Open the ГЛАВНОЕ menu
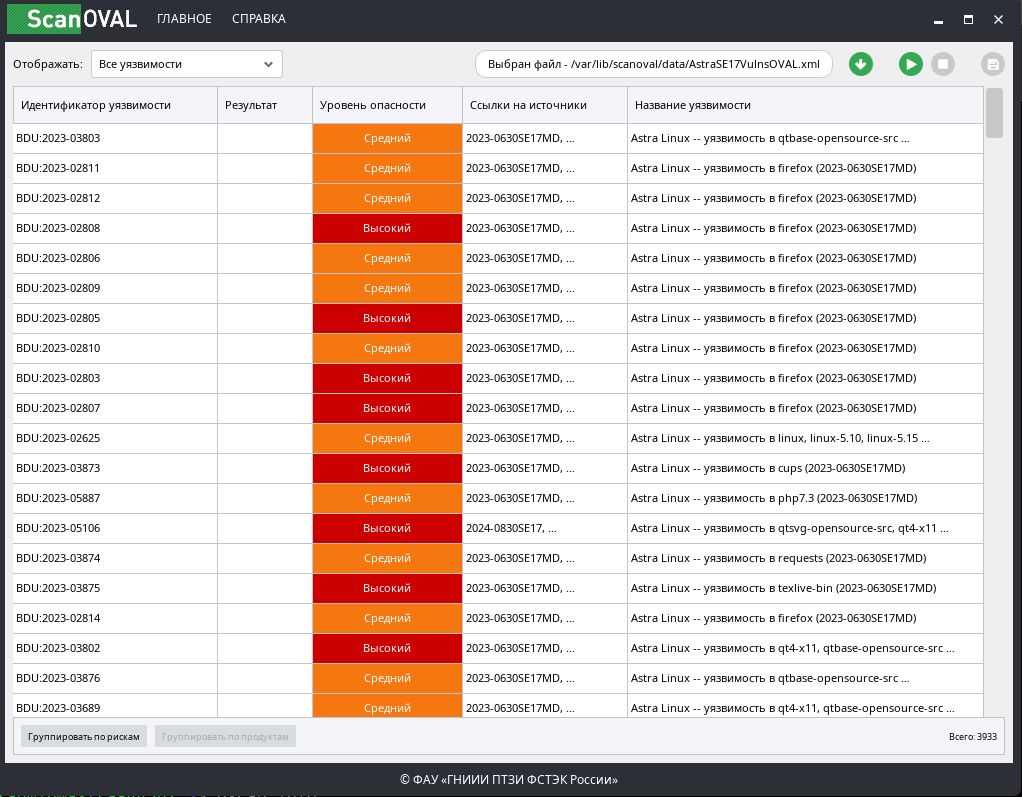Screen dimensions: 1022x797 pyautogui.click(x=184, y=19)
